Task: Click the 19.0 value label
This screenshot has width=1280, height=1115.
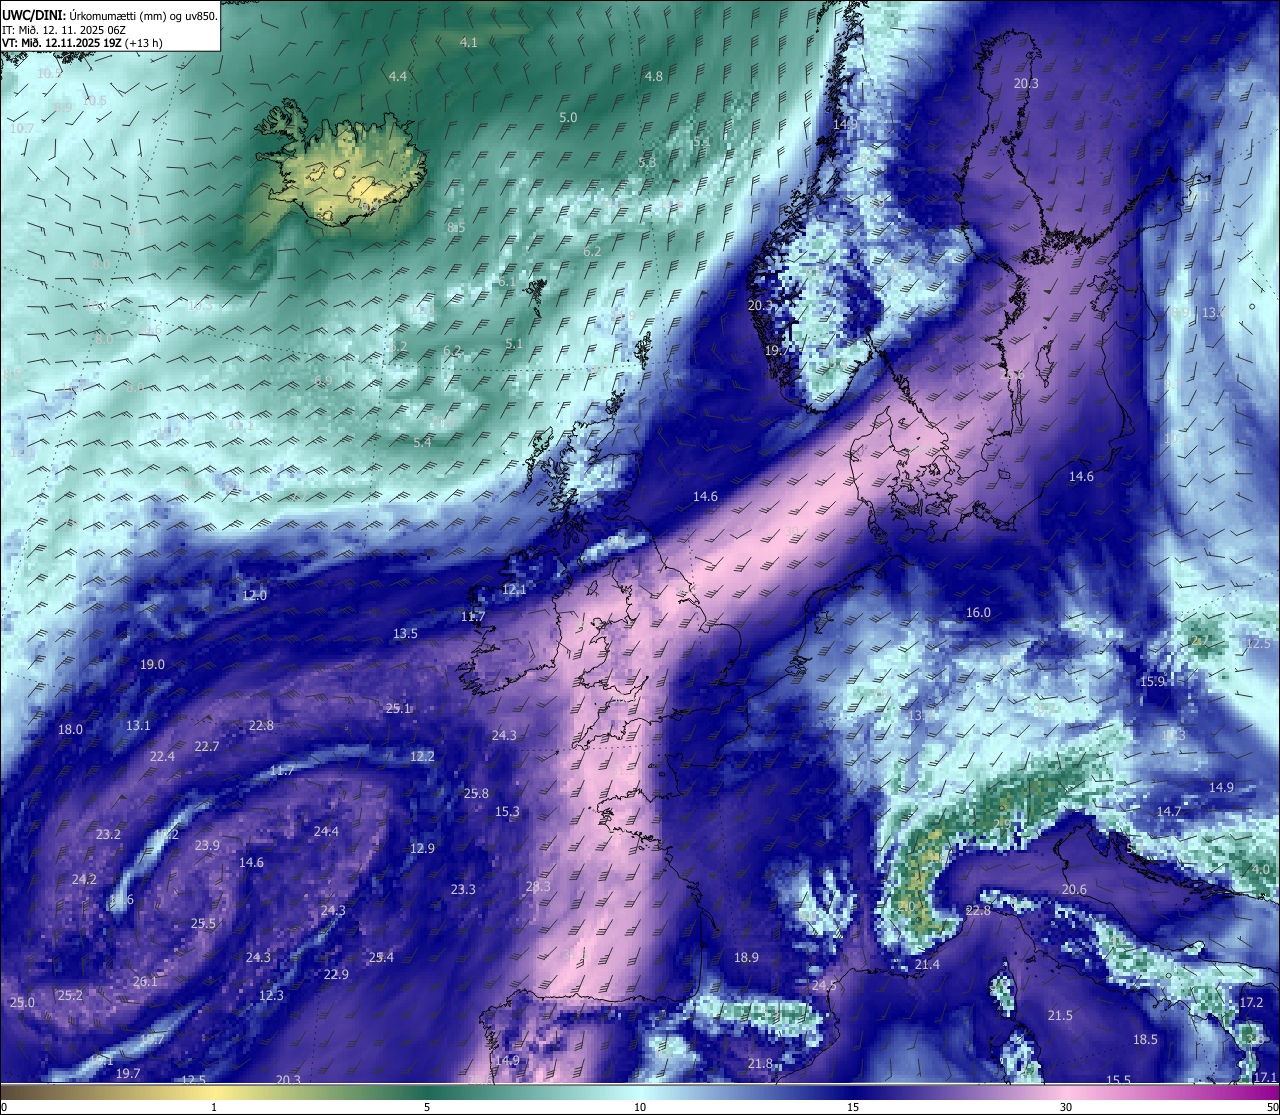Action: point(152,664)
